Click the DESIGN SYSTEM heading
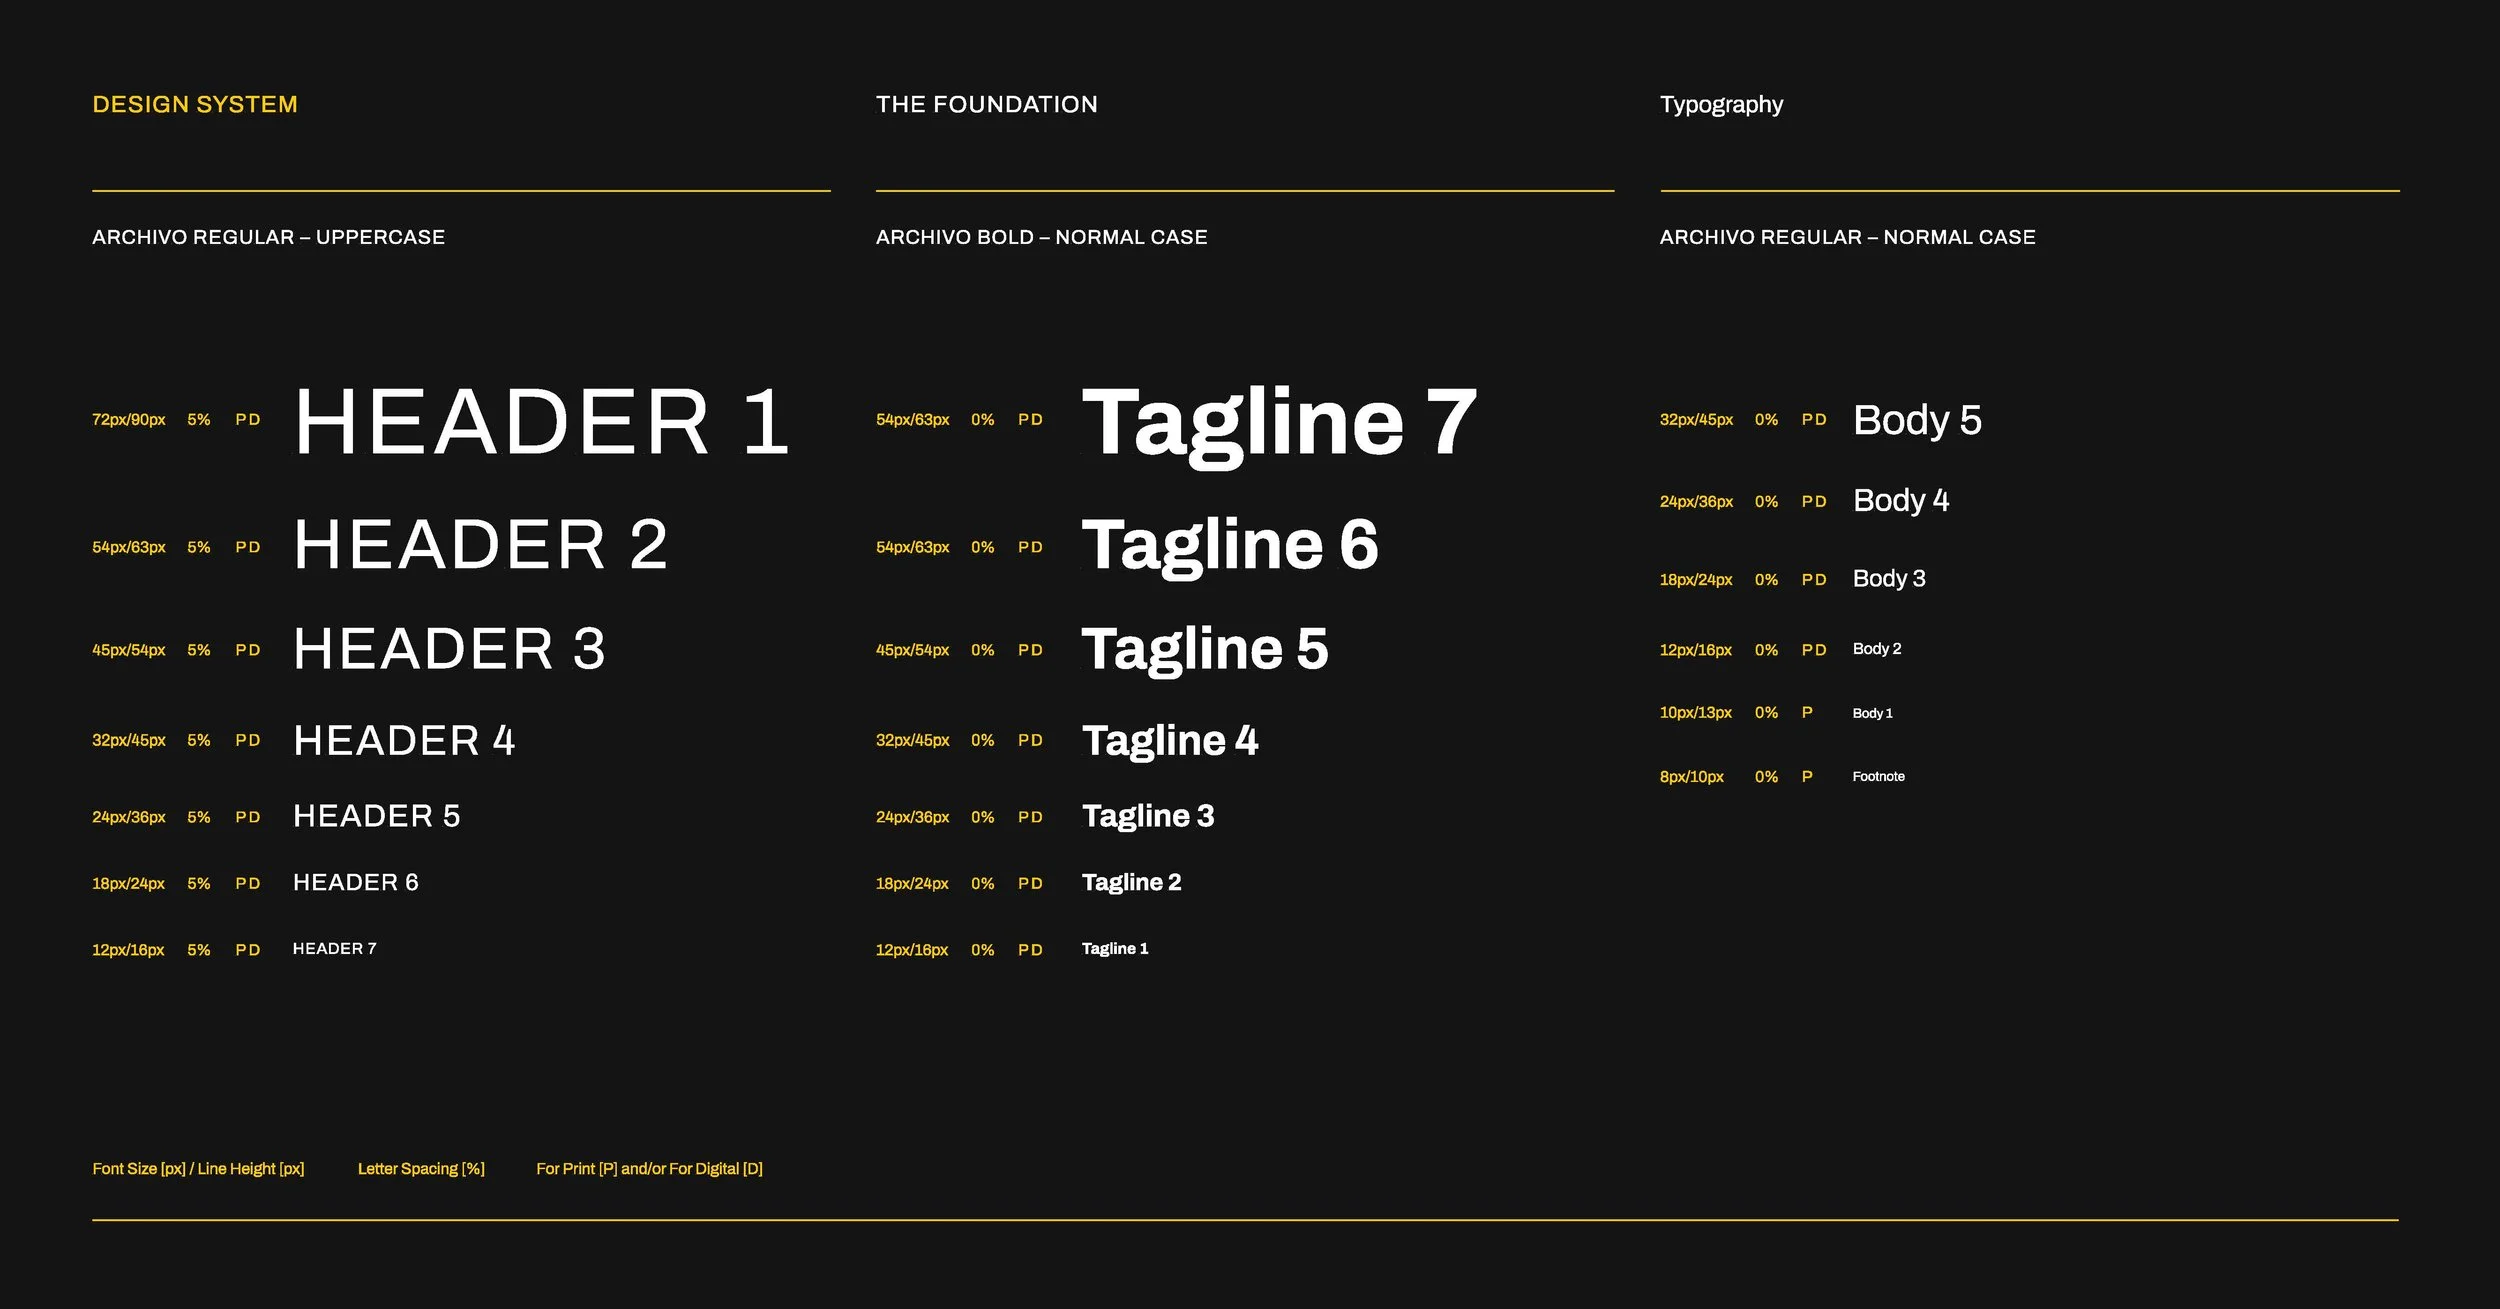The image size is (2500, 1309). 194,104
